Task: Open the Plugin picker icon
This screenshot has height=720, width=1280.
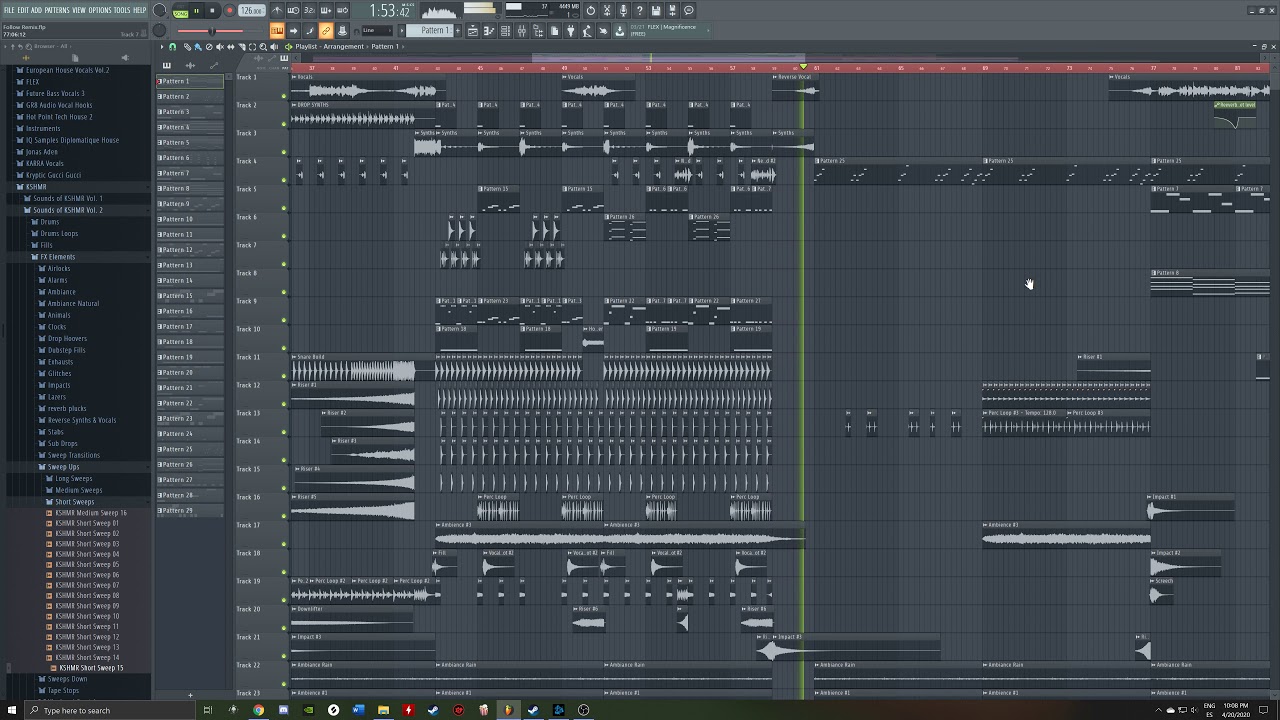Action: 570,31
